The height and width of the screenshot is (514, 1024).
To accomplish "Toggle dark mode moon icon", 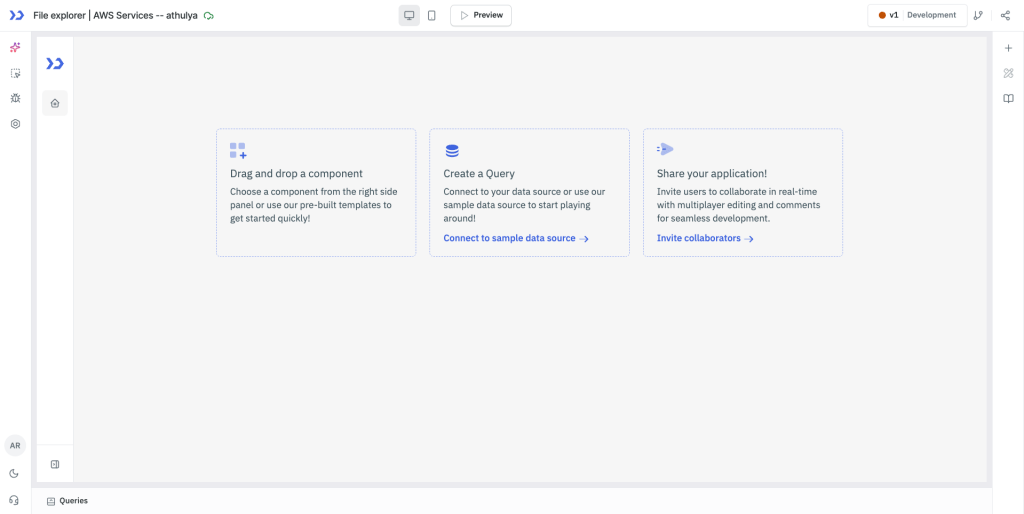I will (15, 474).
